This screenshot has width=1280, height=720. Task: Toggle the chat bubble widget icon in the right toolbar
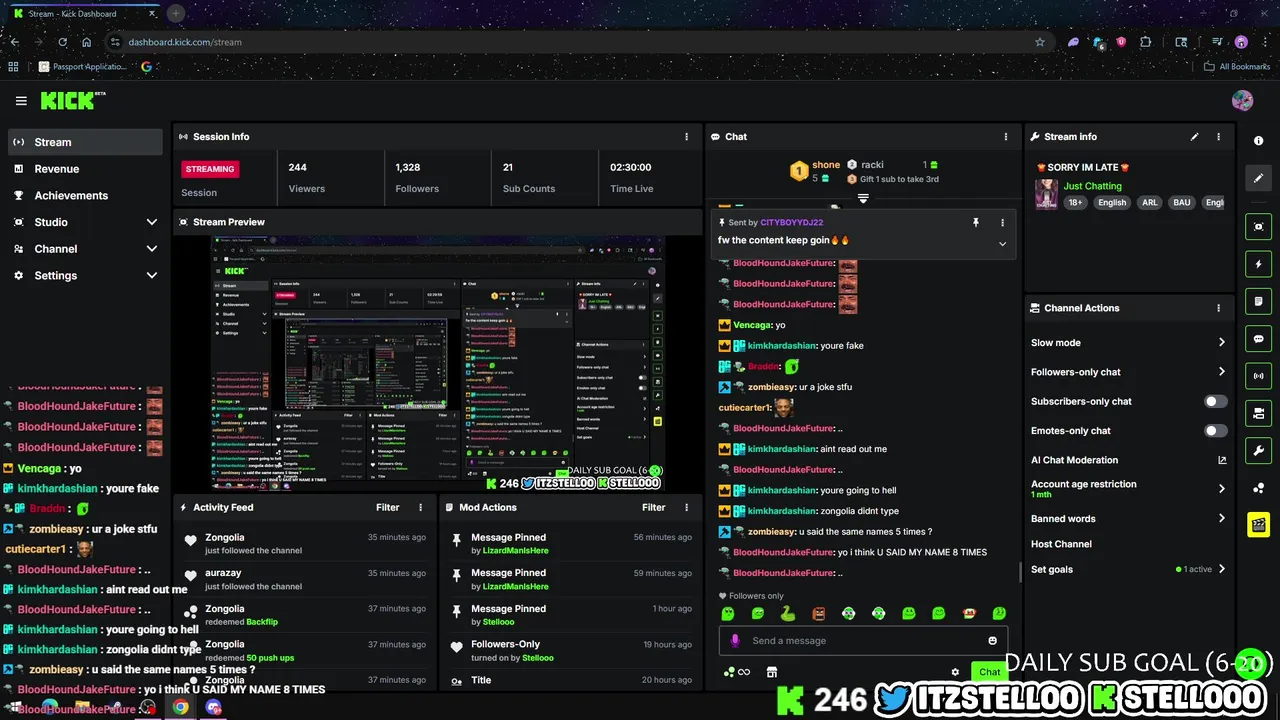[1258, 339]
